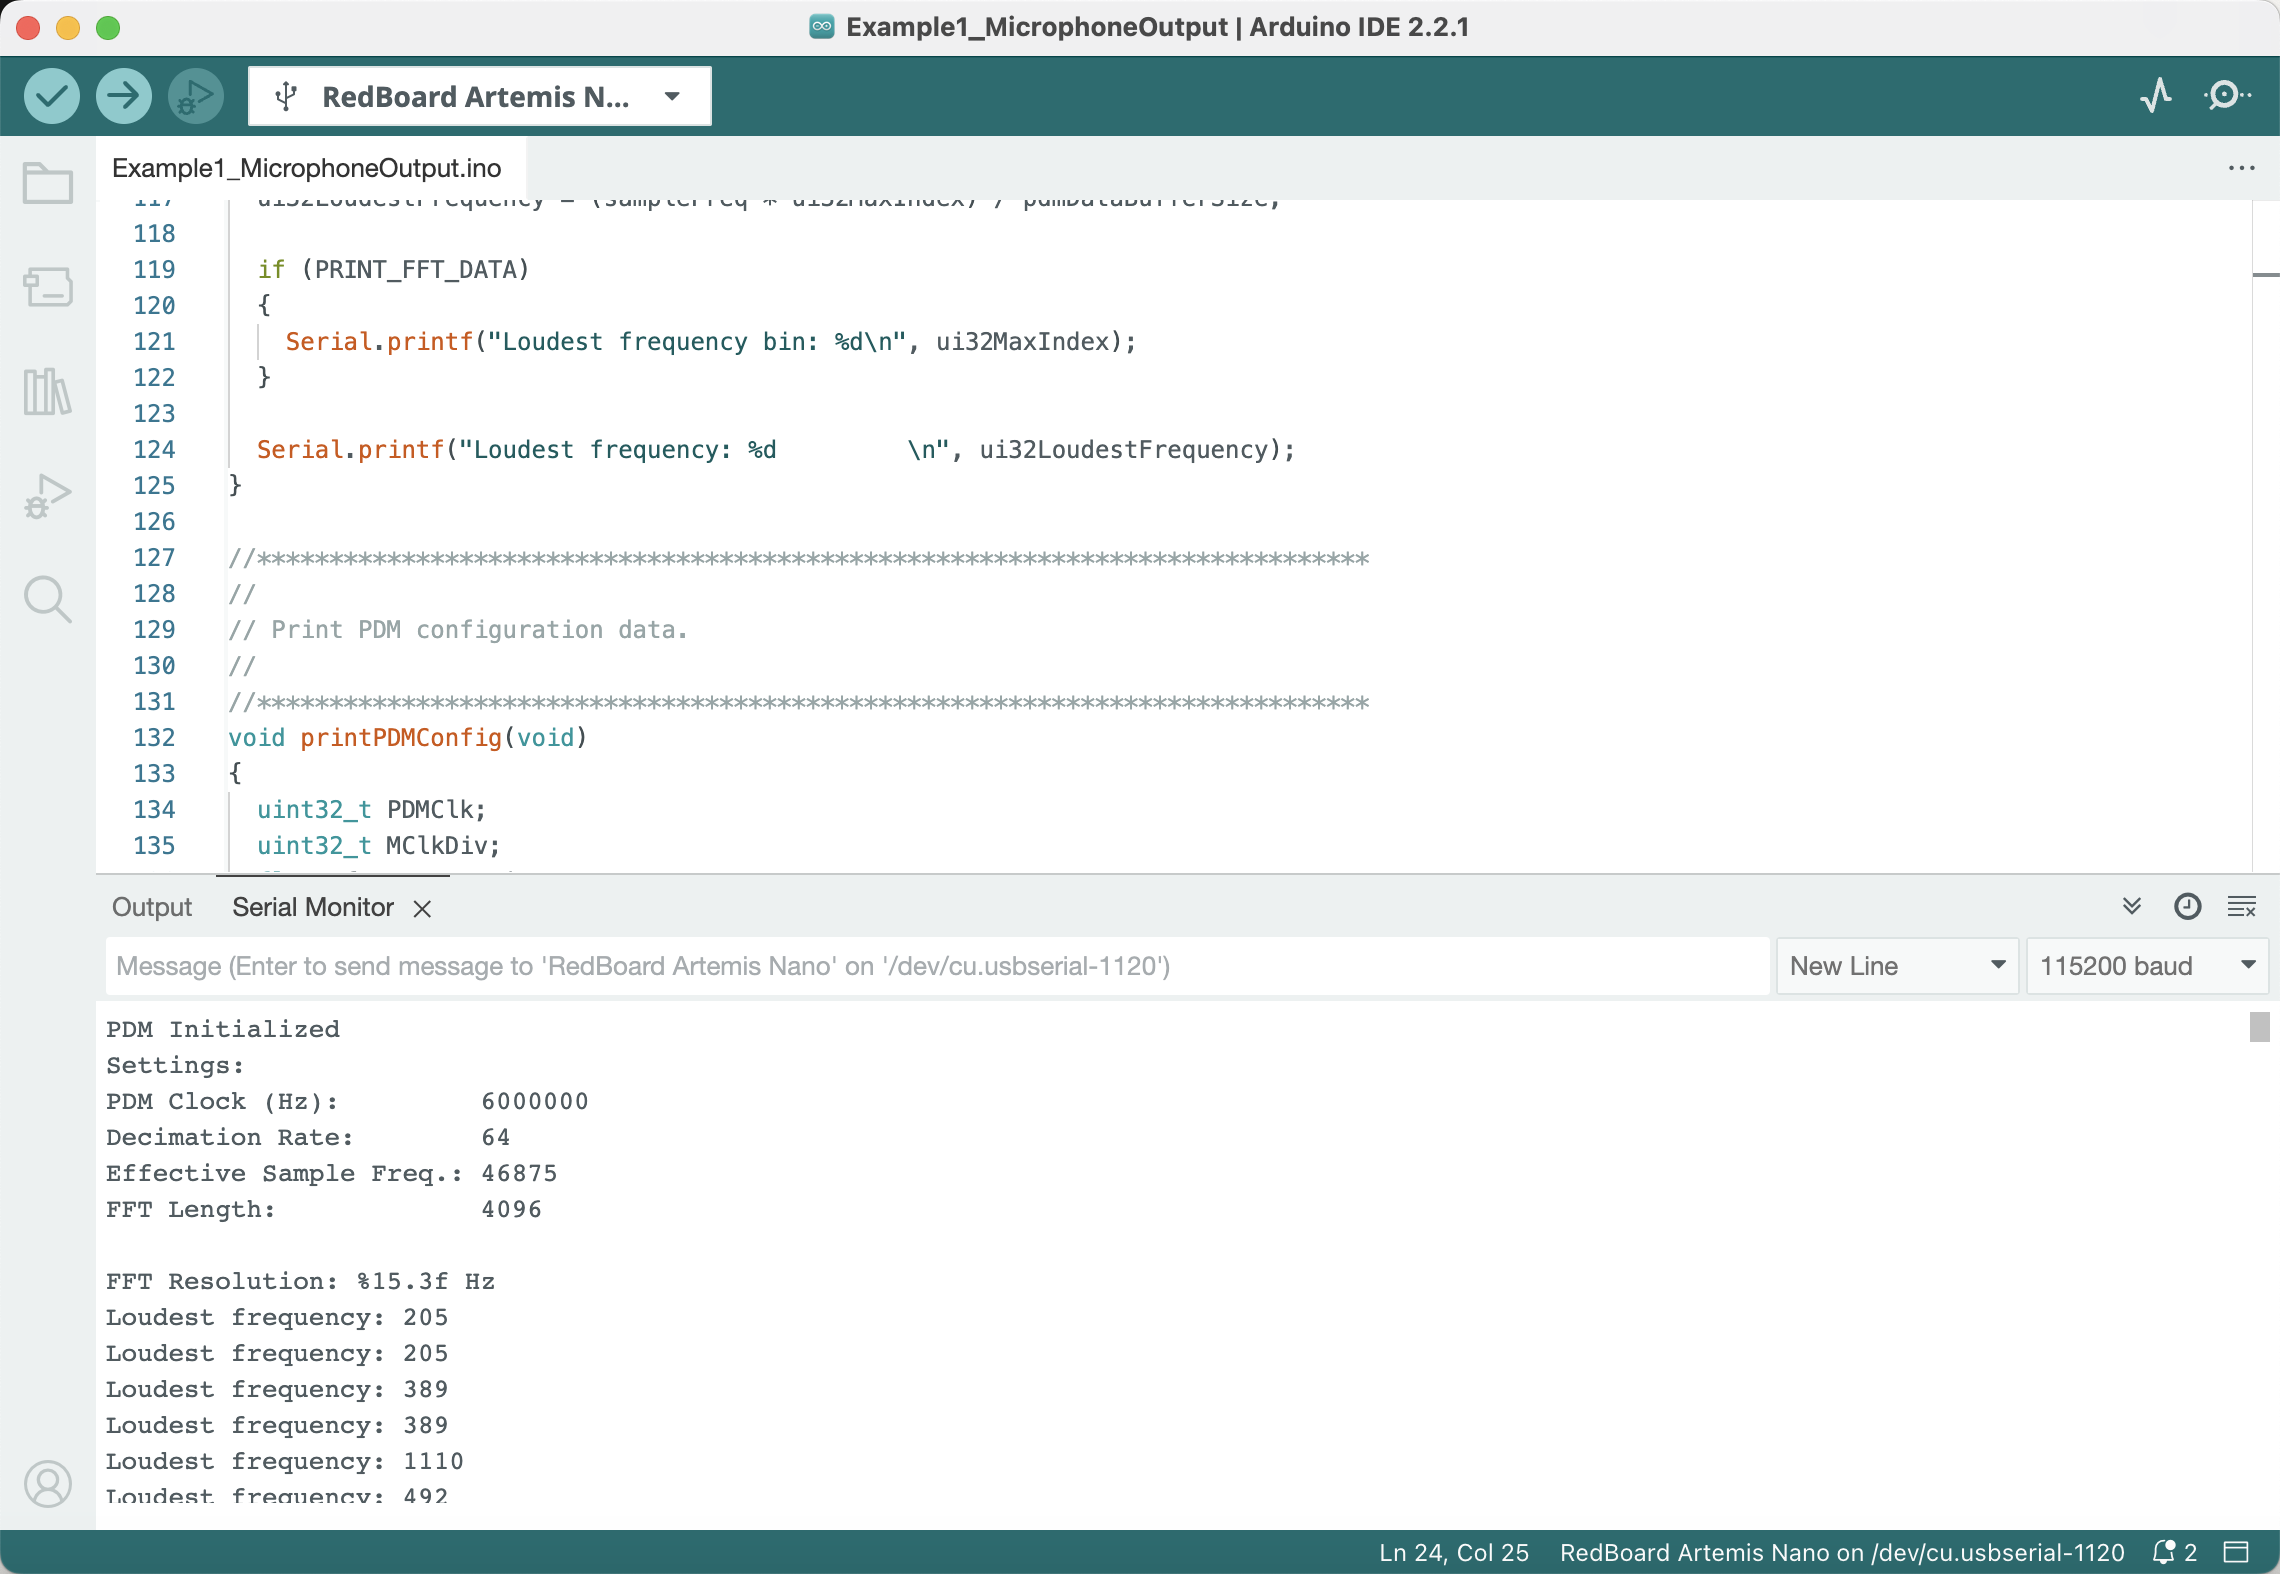Clear the Serial Monitor output
The width and height of the screenshot is (2280, 1574).
pyautogui.click(x=2242, y=907)
